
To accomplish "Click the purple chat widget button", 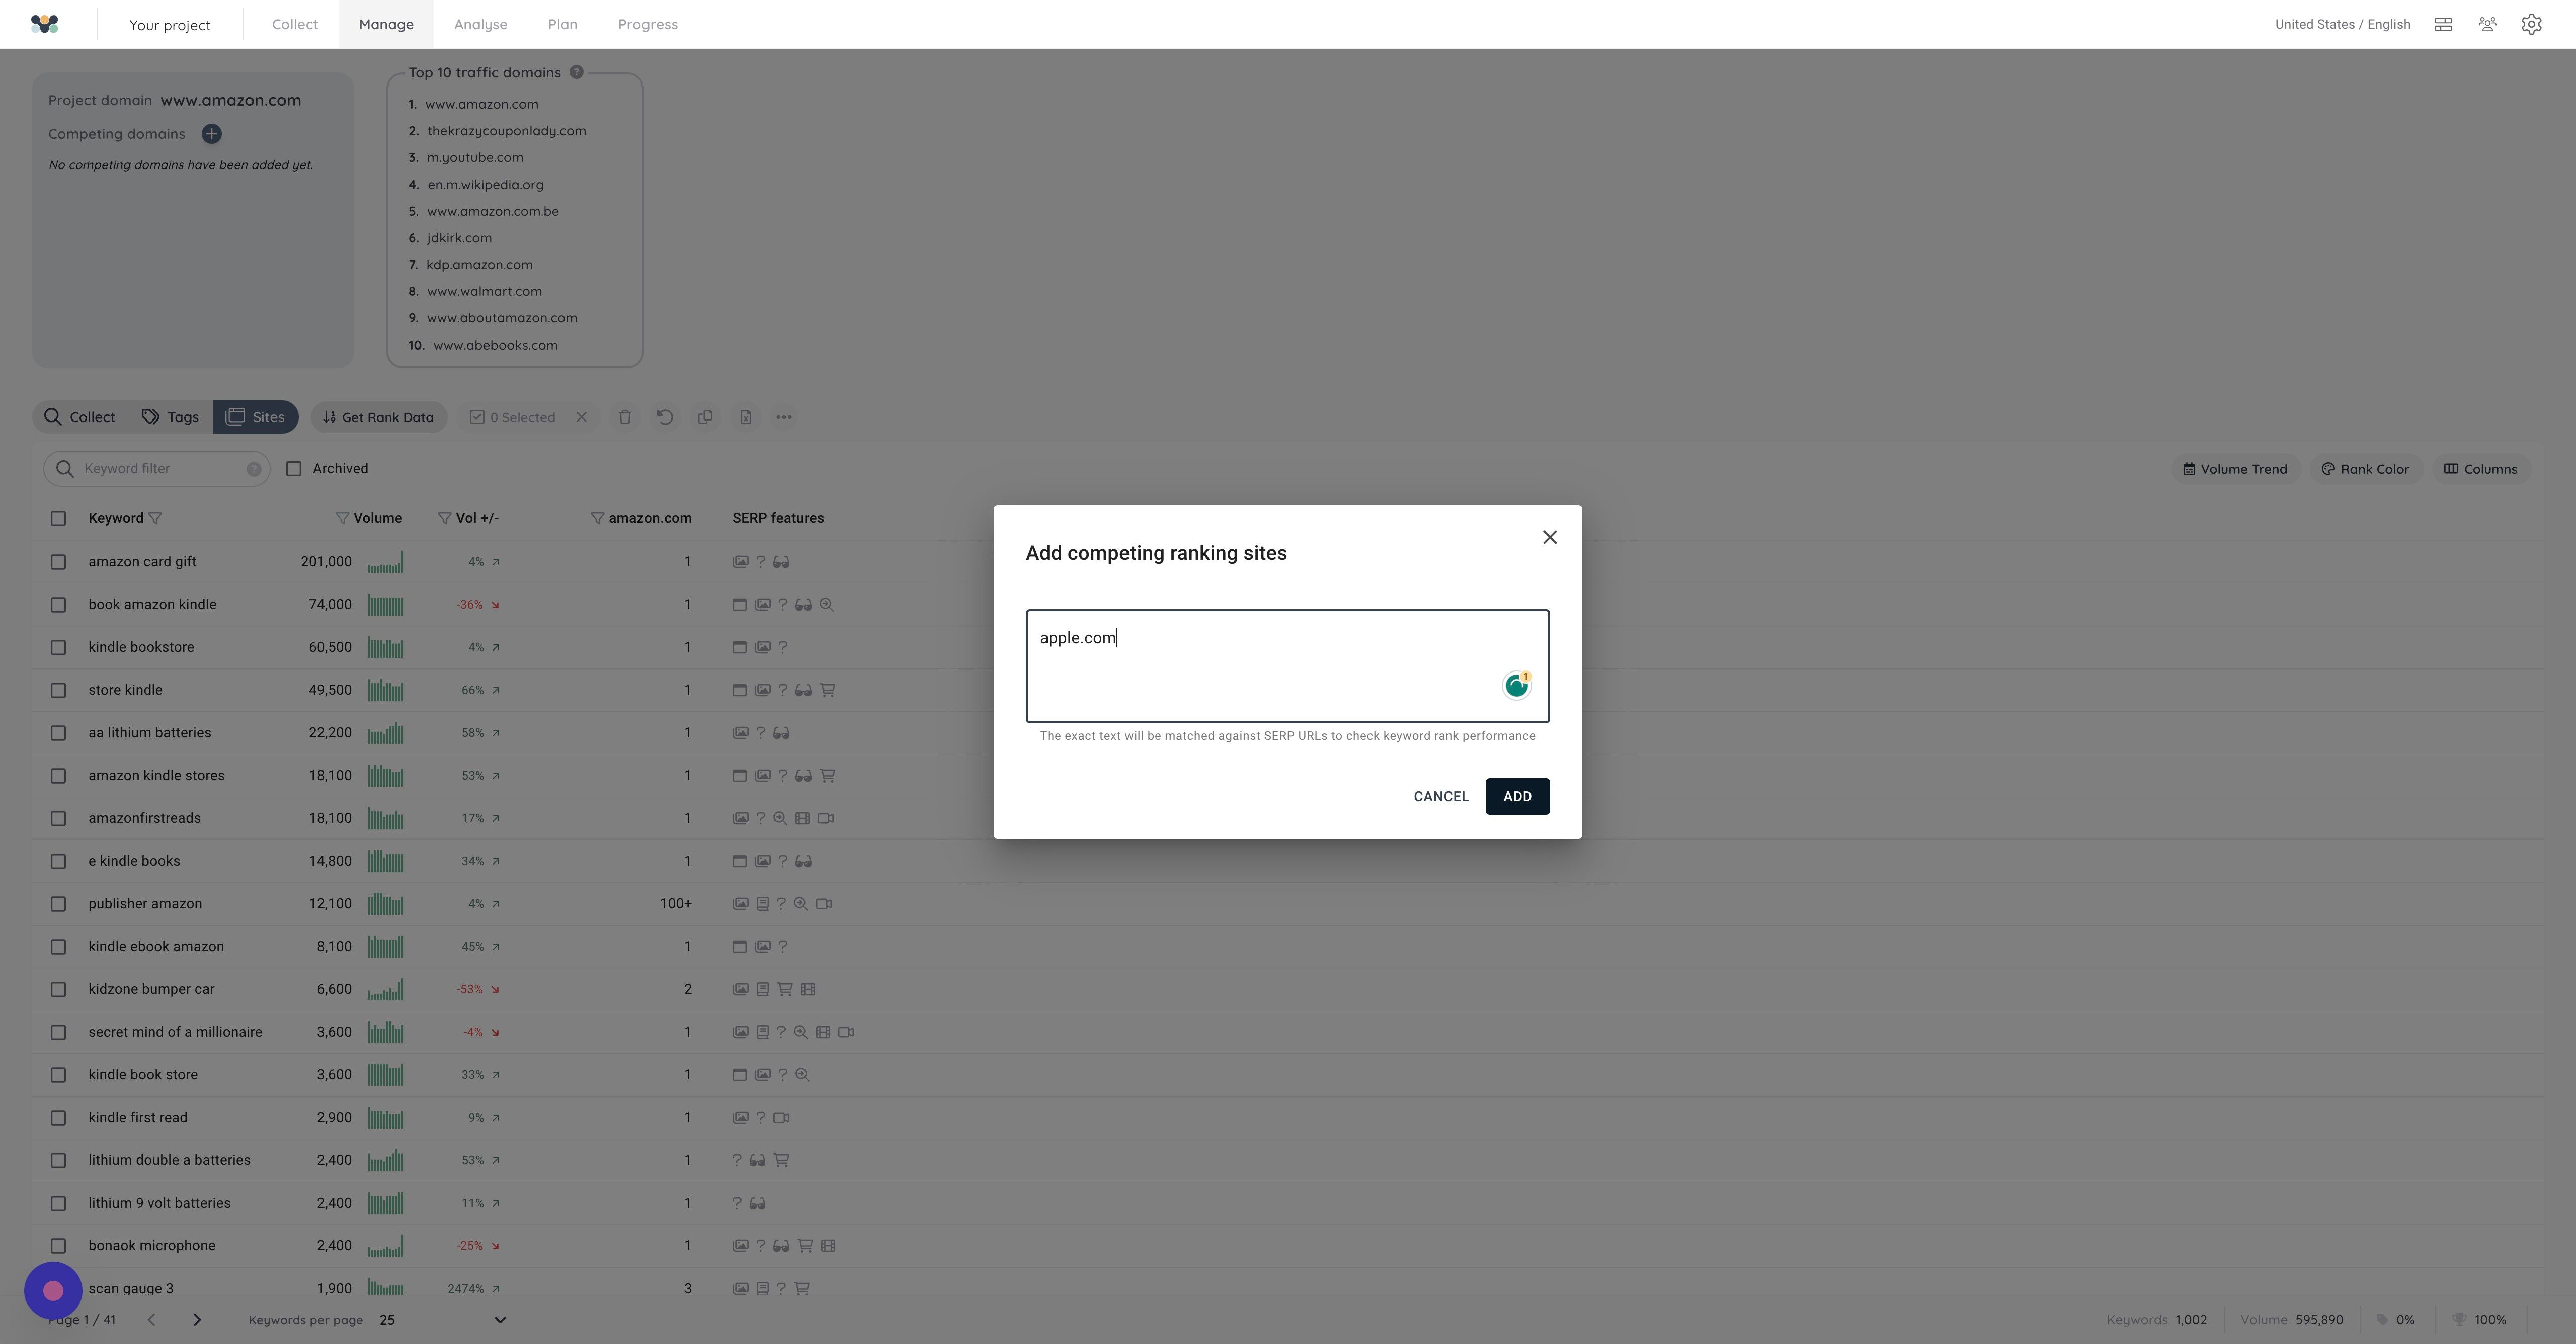I will (x=53, y=1290).
